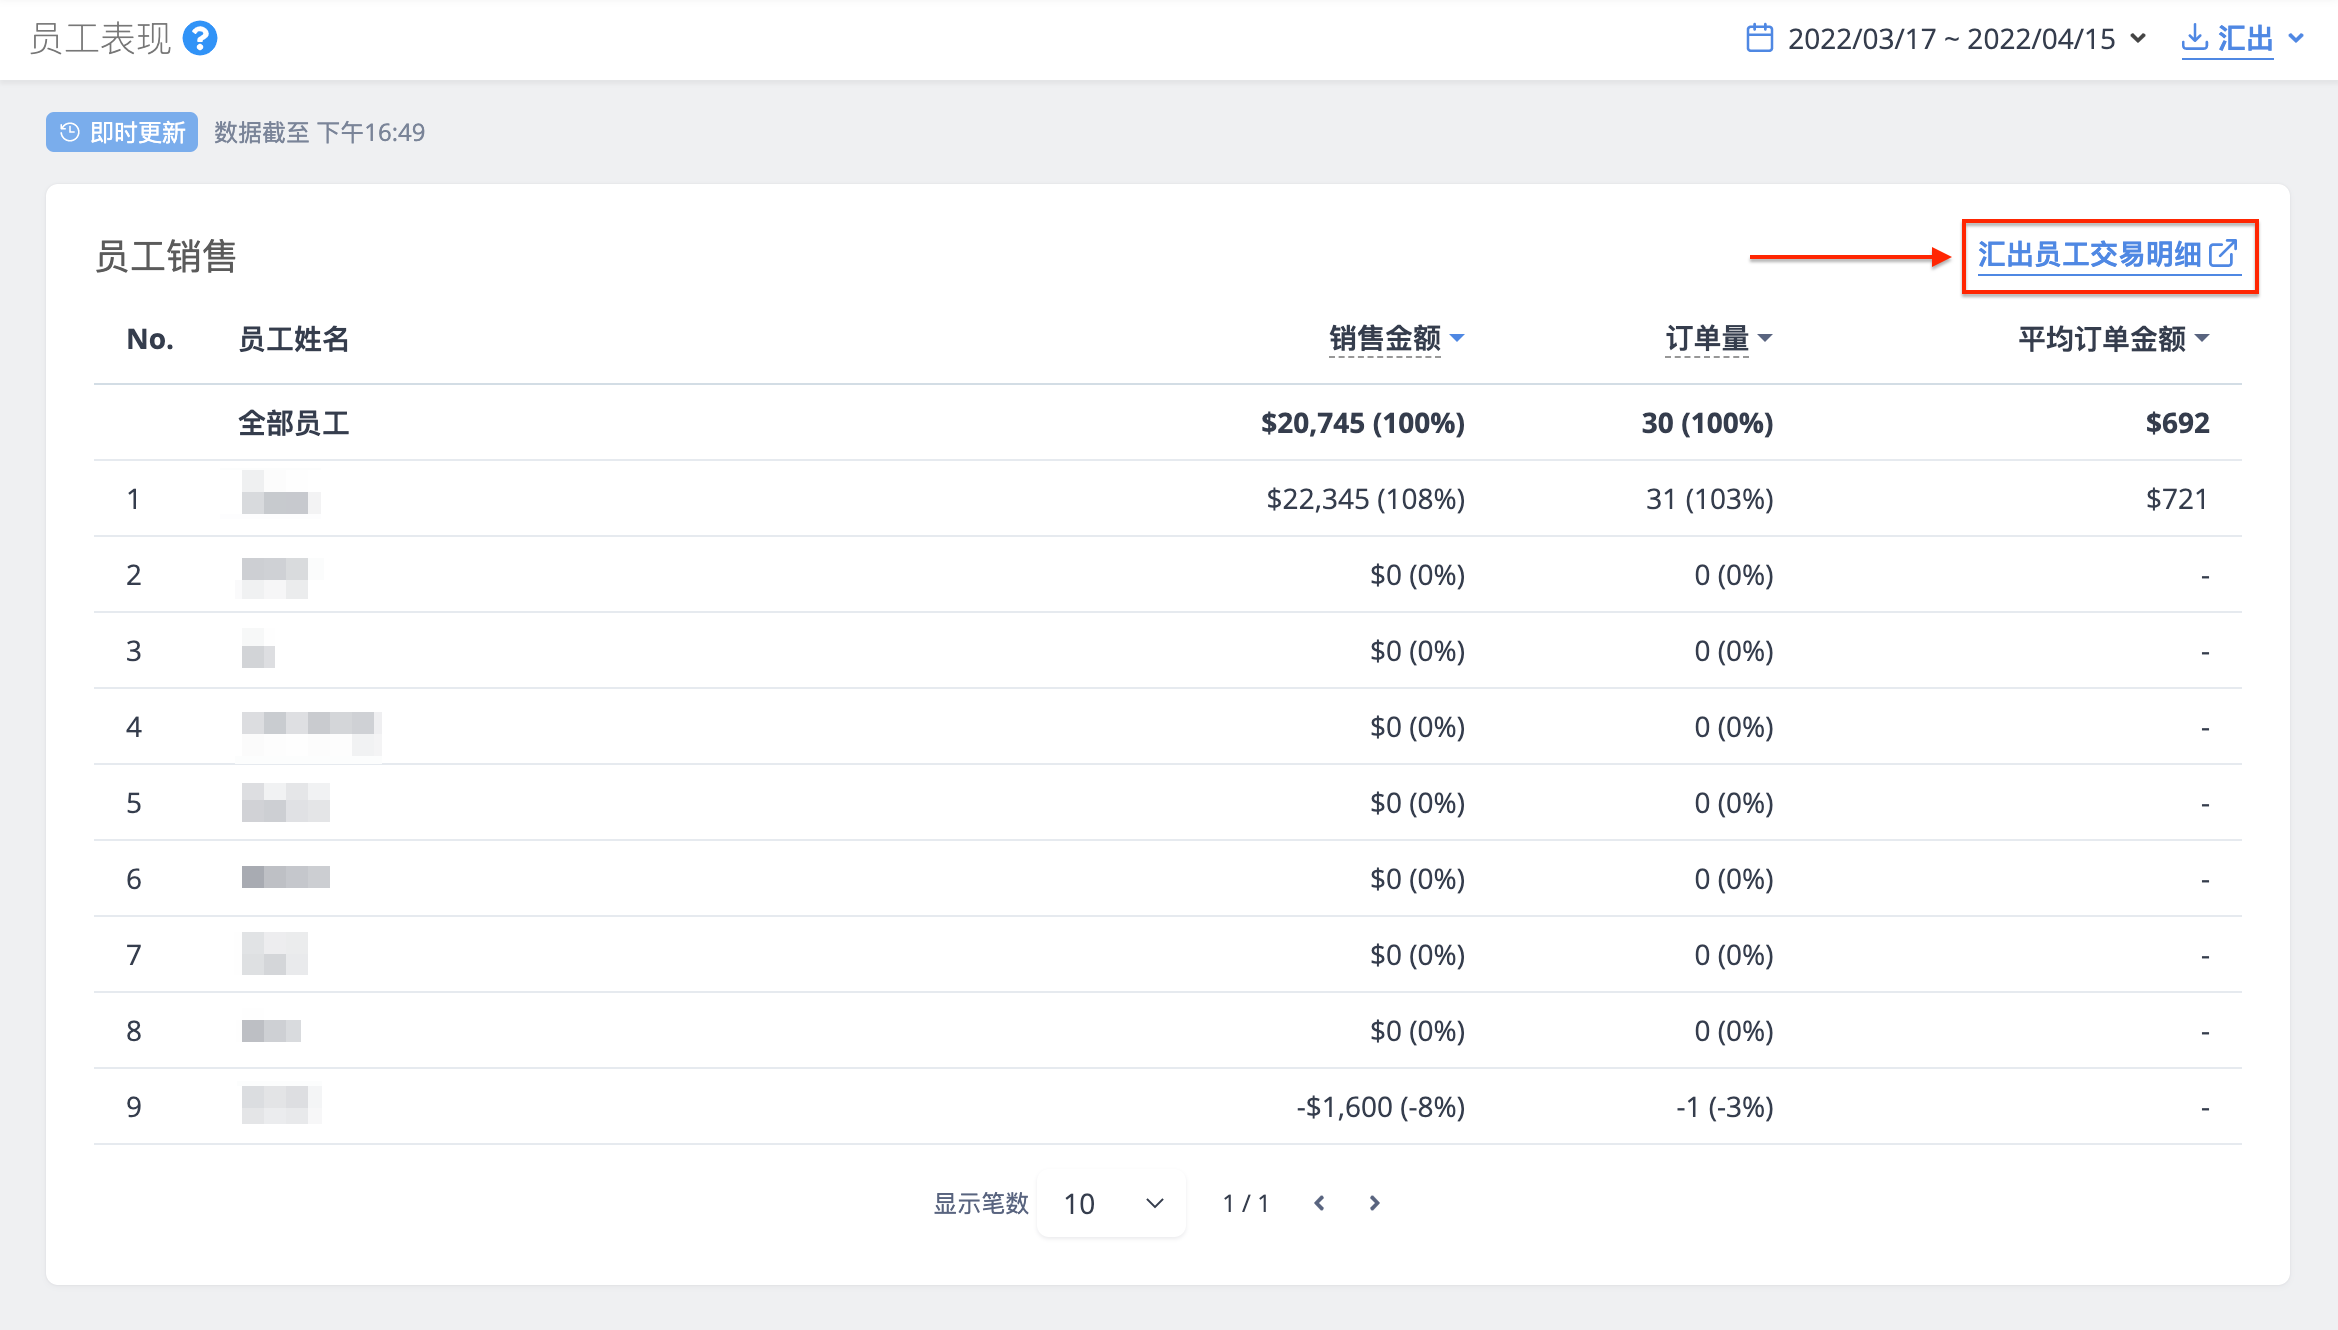This screenshot has width=2338, height=1330.
Task: Sort by 平均订单金额 column header
Action: point(2113,339)
